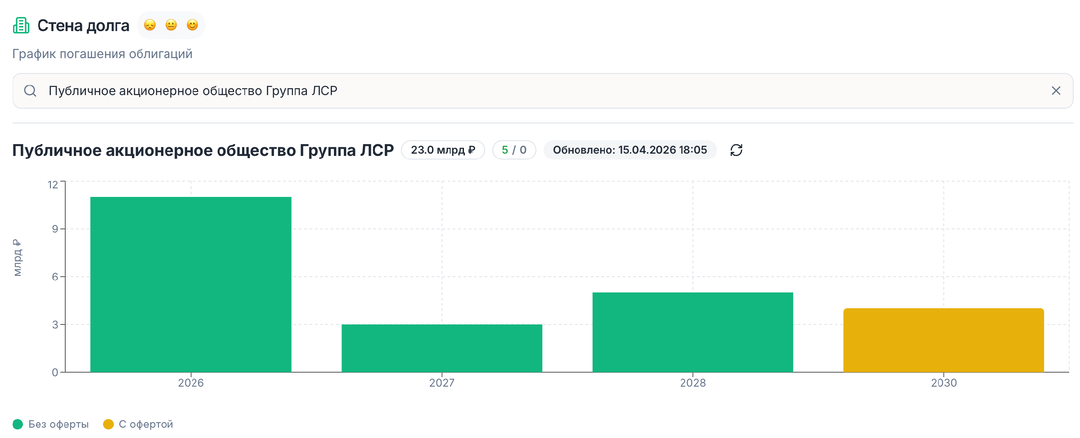Select the sad face emoji rating
1080x438 pixels.
[149, 26]
